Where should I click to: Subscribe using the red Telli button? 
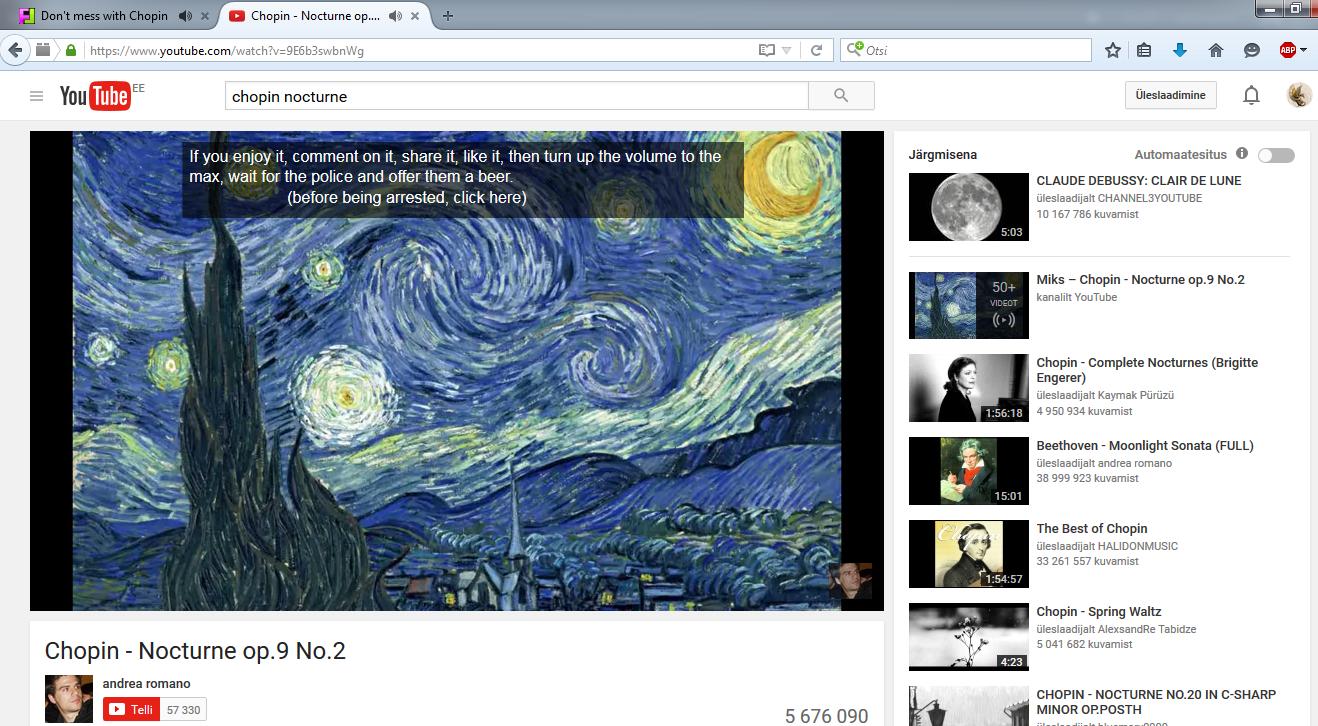click(130, 710)
